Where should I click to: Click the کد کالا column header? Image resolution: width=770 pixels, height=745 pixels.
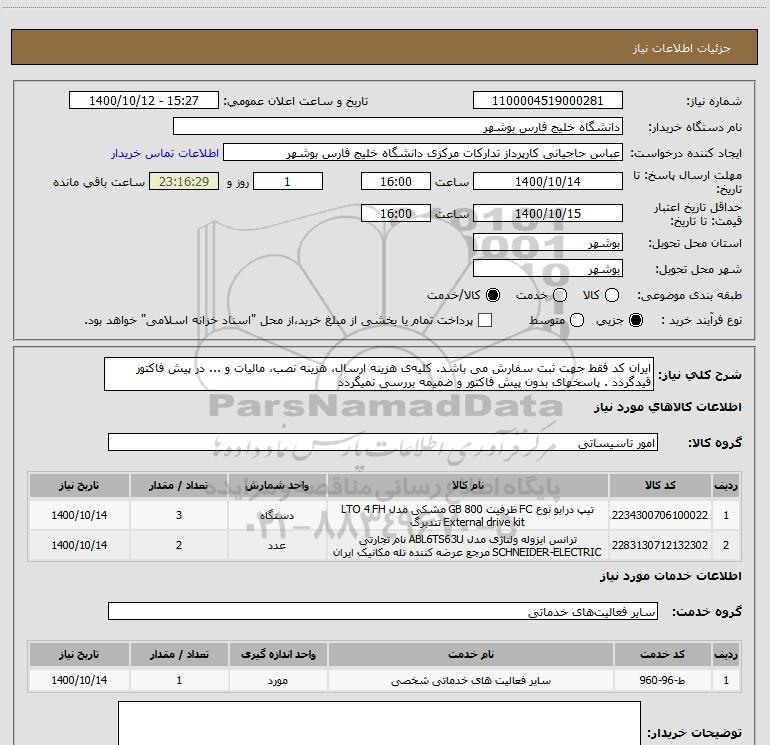(x=660, y=485)
